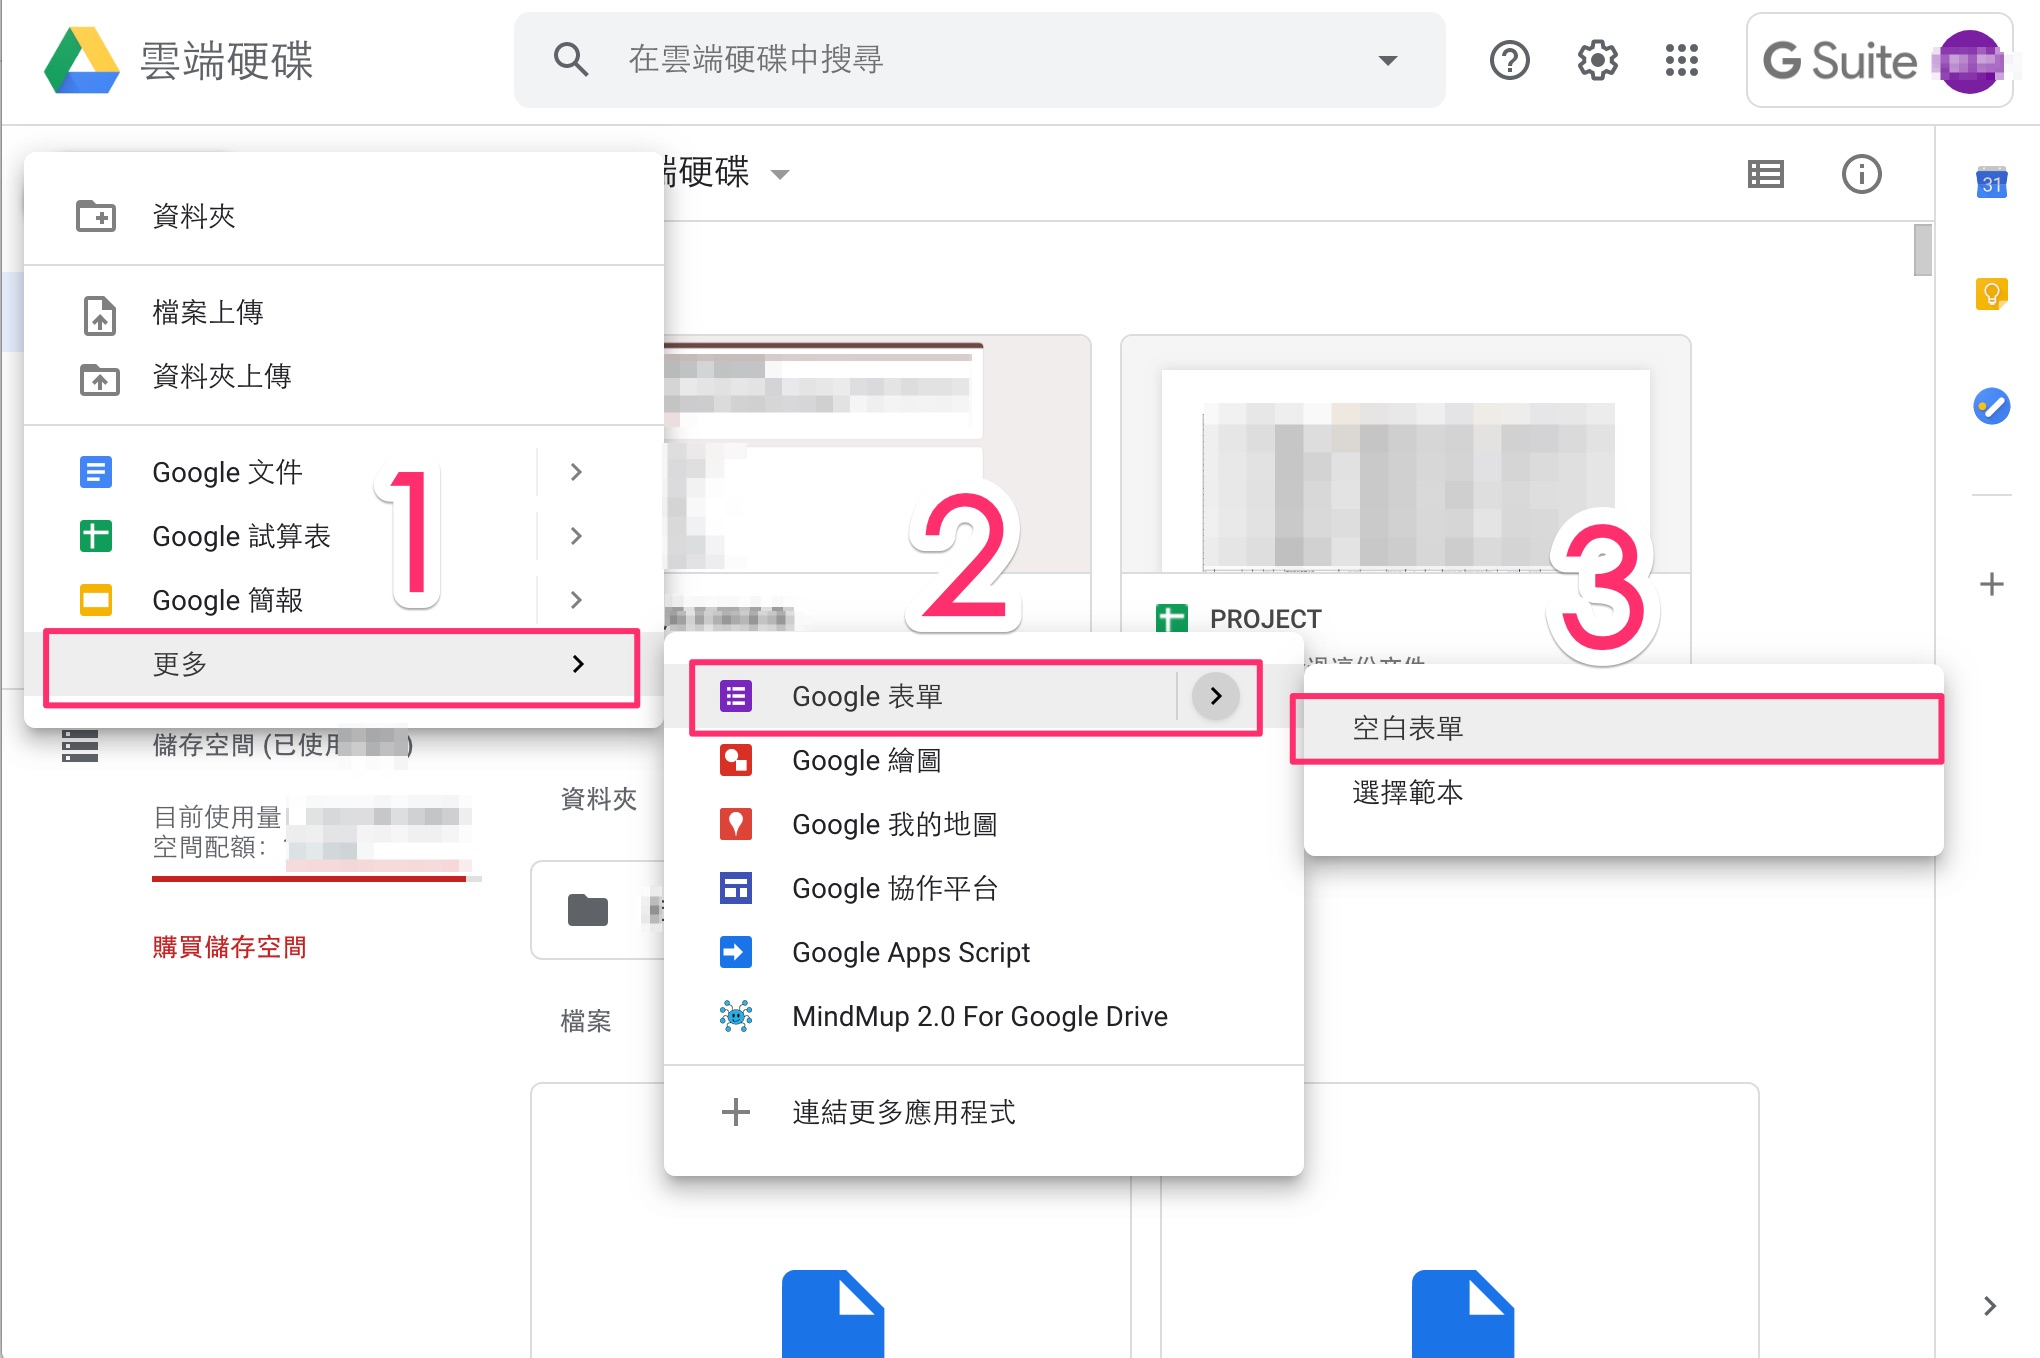Click the upload file page icon
The image size is (2040, 1358).
coord(99,314)
